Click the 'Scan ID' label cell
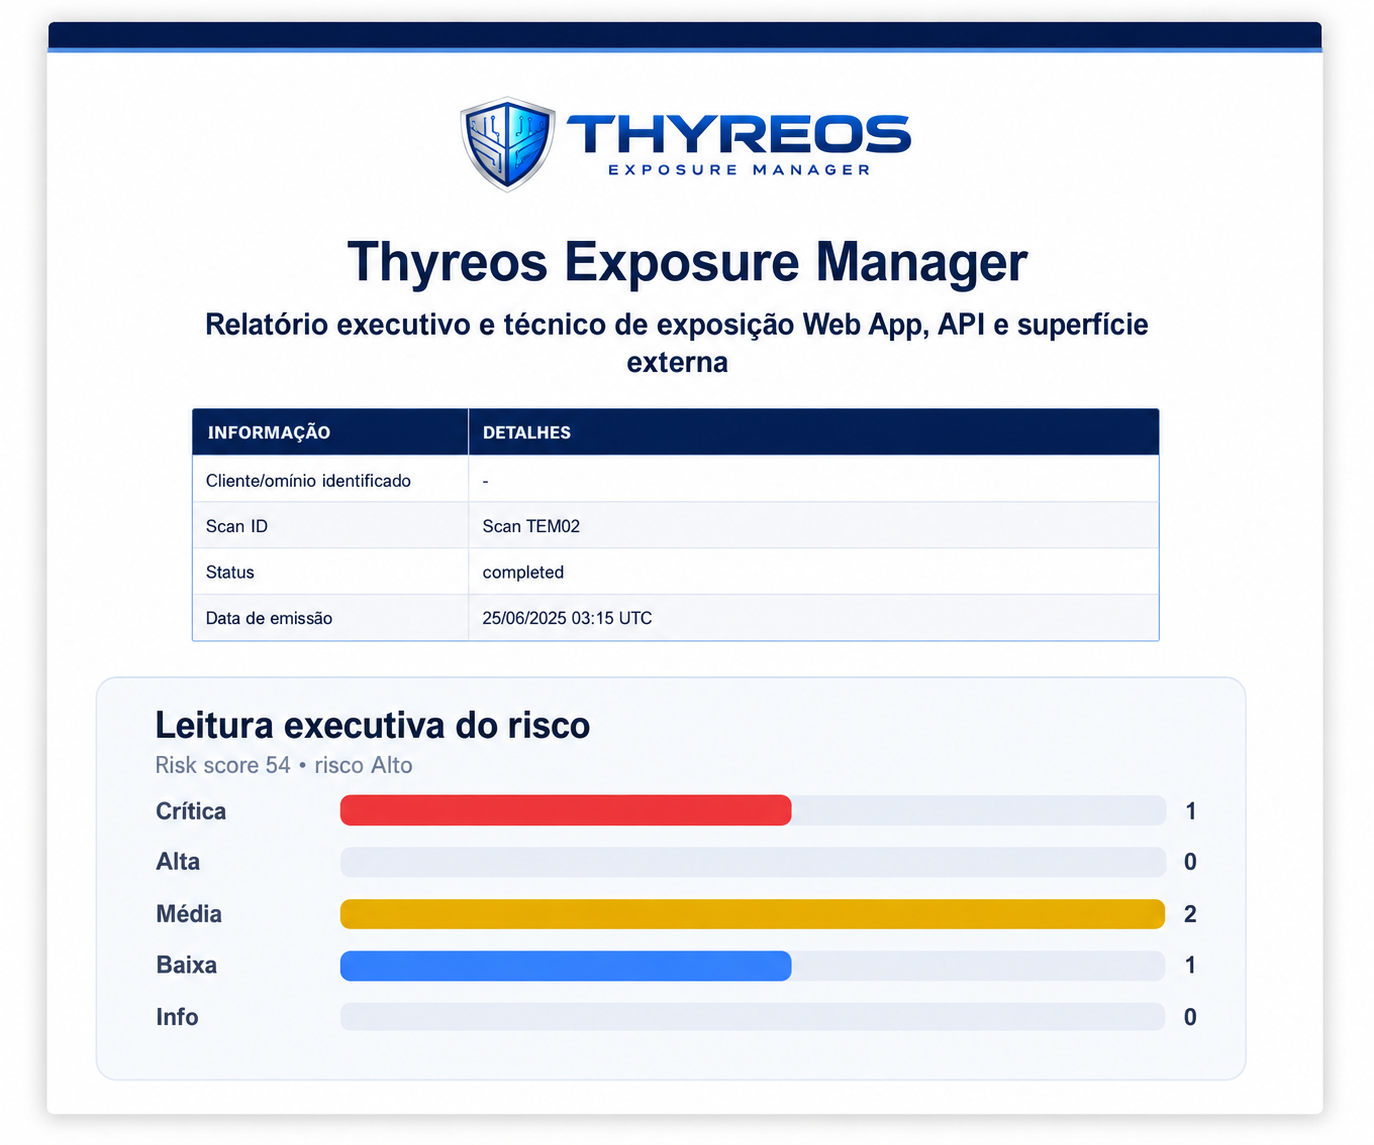Viewport: 1374px width, 1145px height. click(330, 526)
